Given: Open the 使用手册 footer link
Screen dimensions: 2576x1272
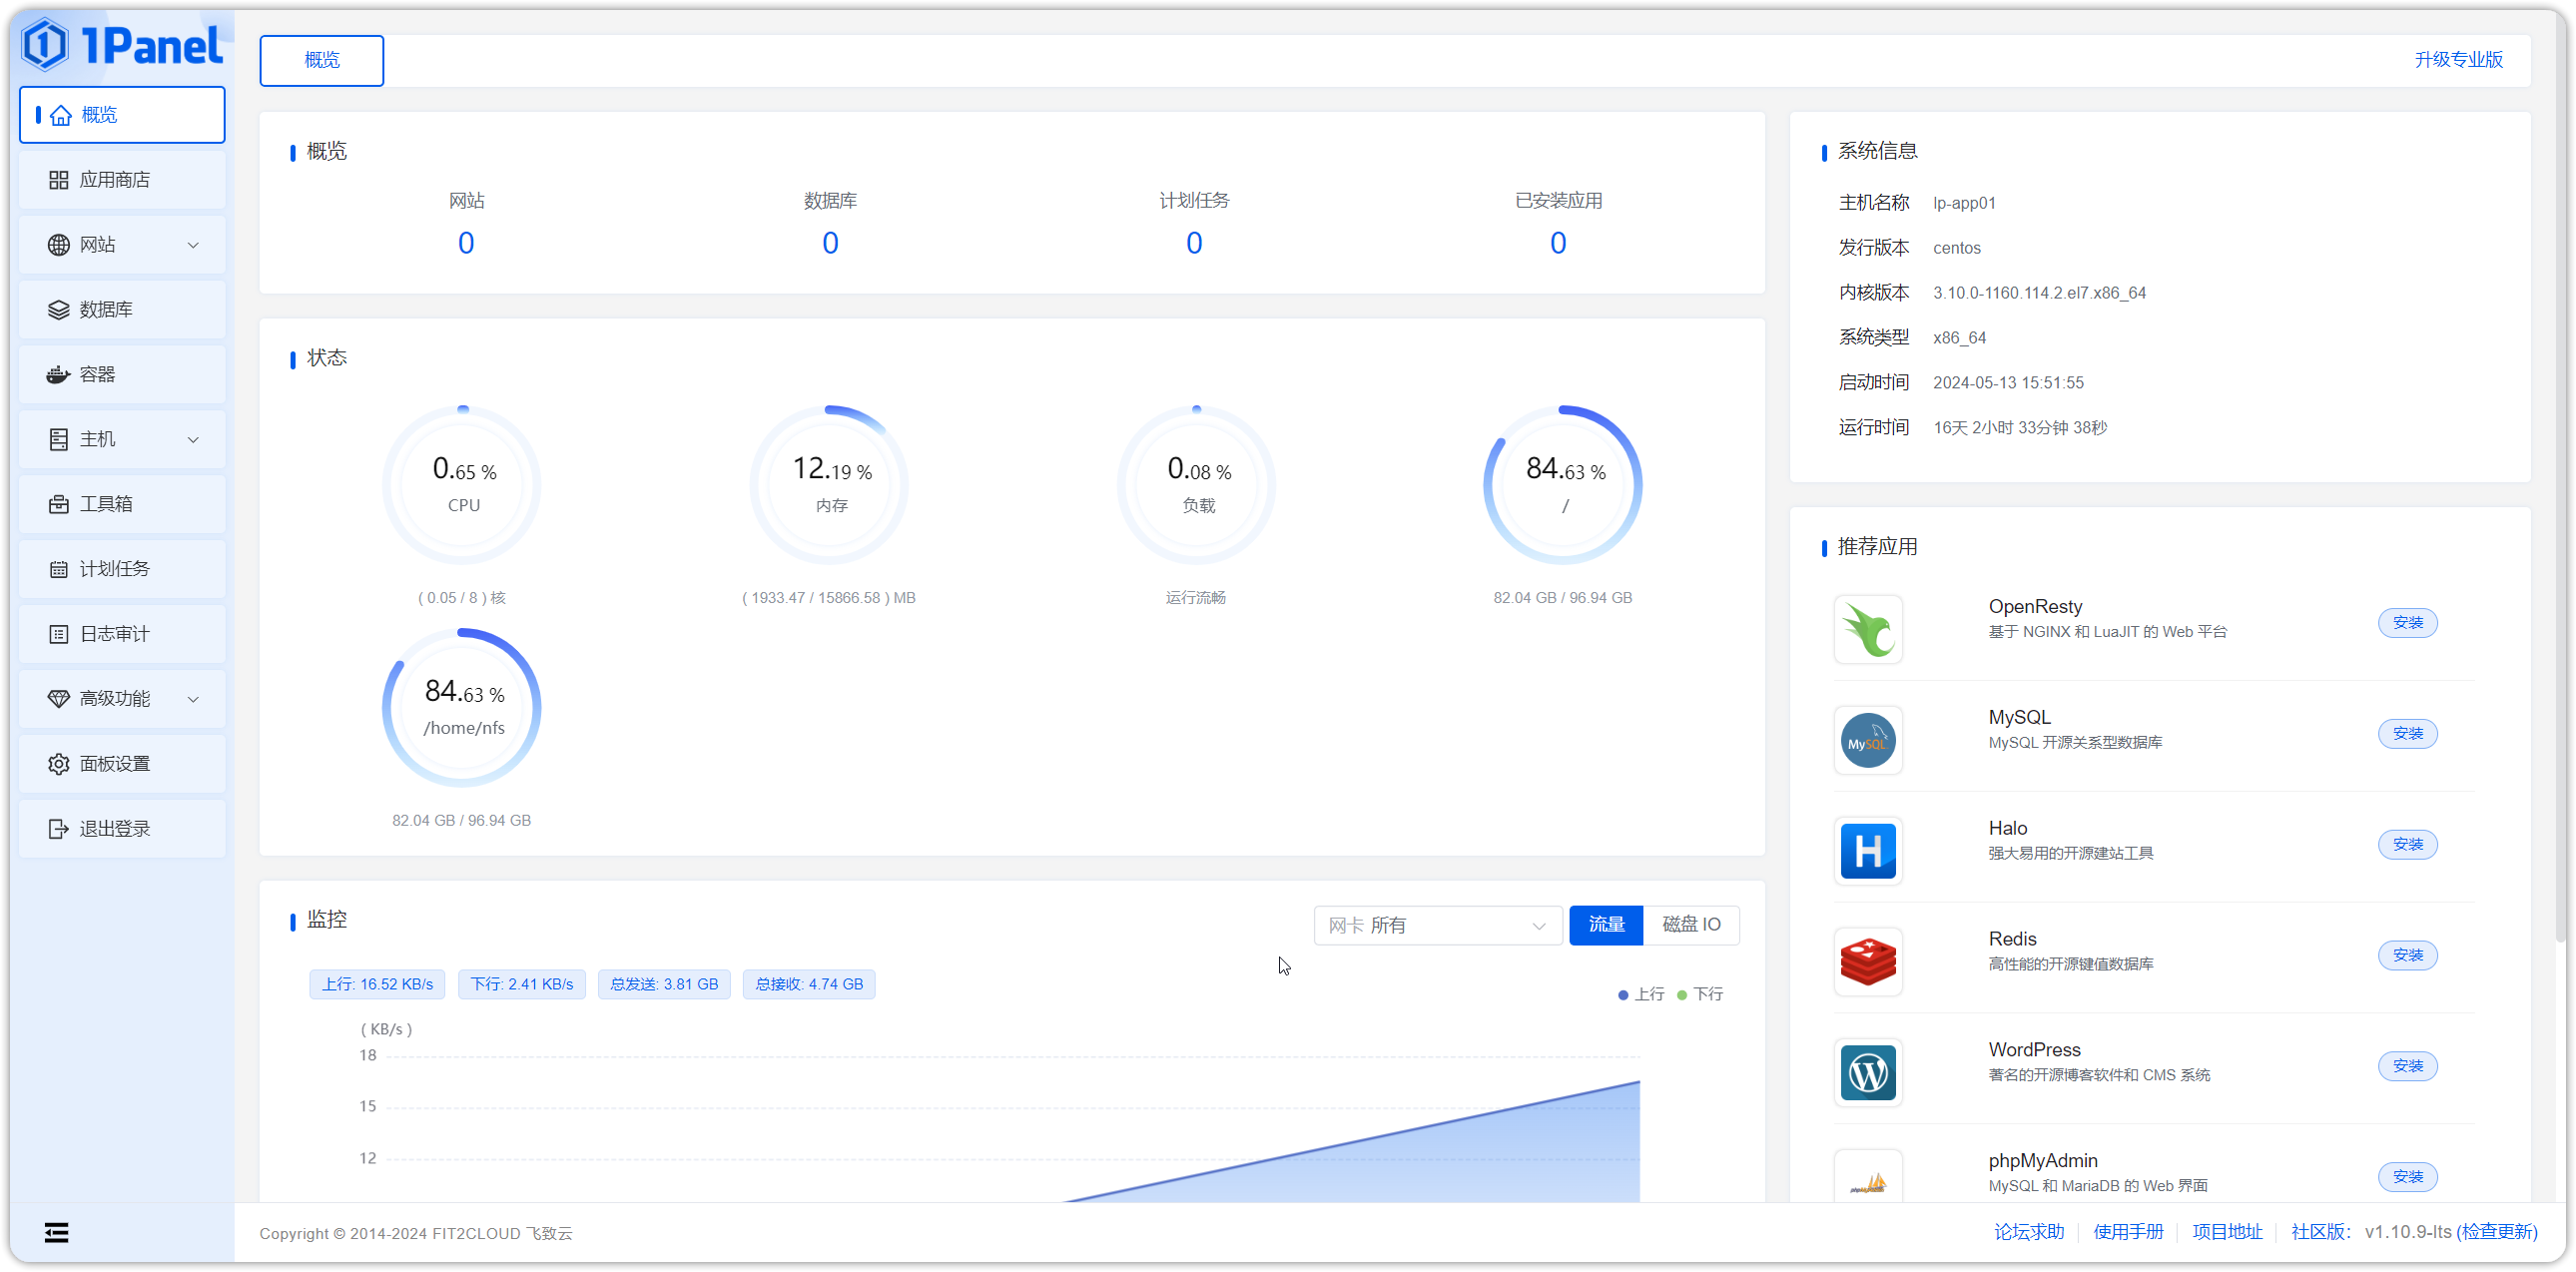Looking at the screenshot, I should coord(2128,1232).
